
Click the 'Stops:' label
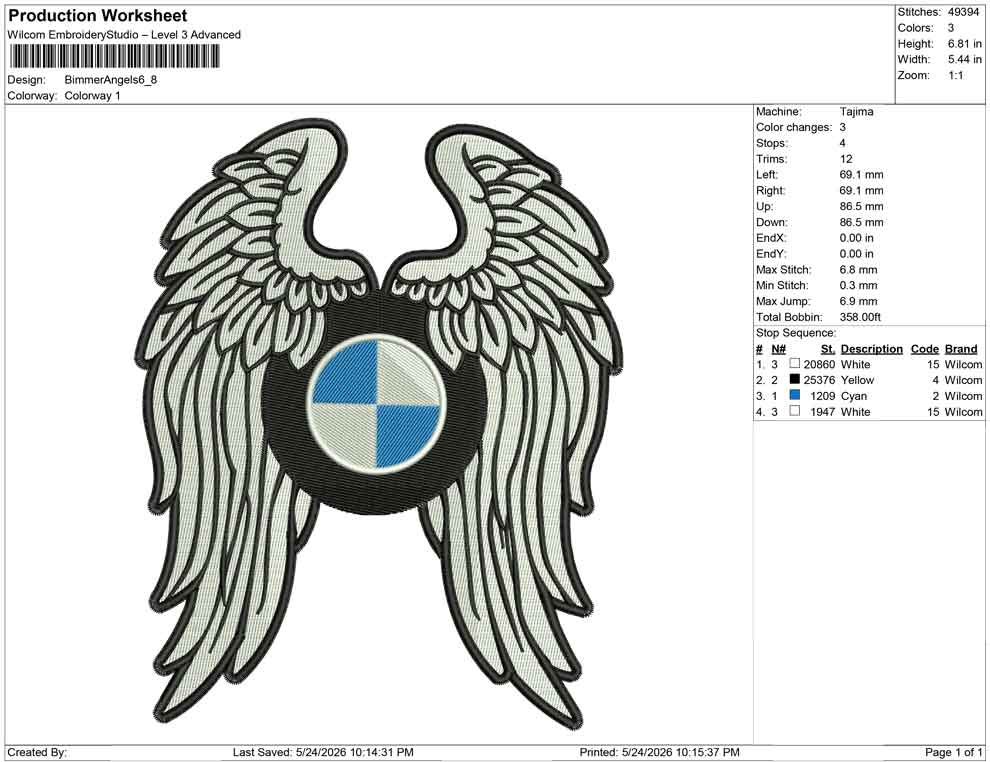[772, 143]
